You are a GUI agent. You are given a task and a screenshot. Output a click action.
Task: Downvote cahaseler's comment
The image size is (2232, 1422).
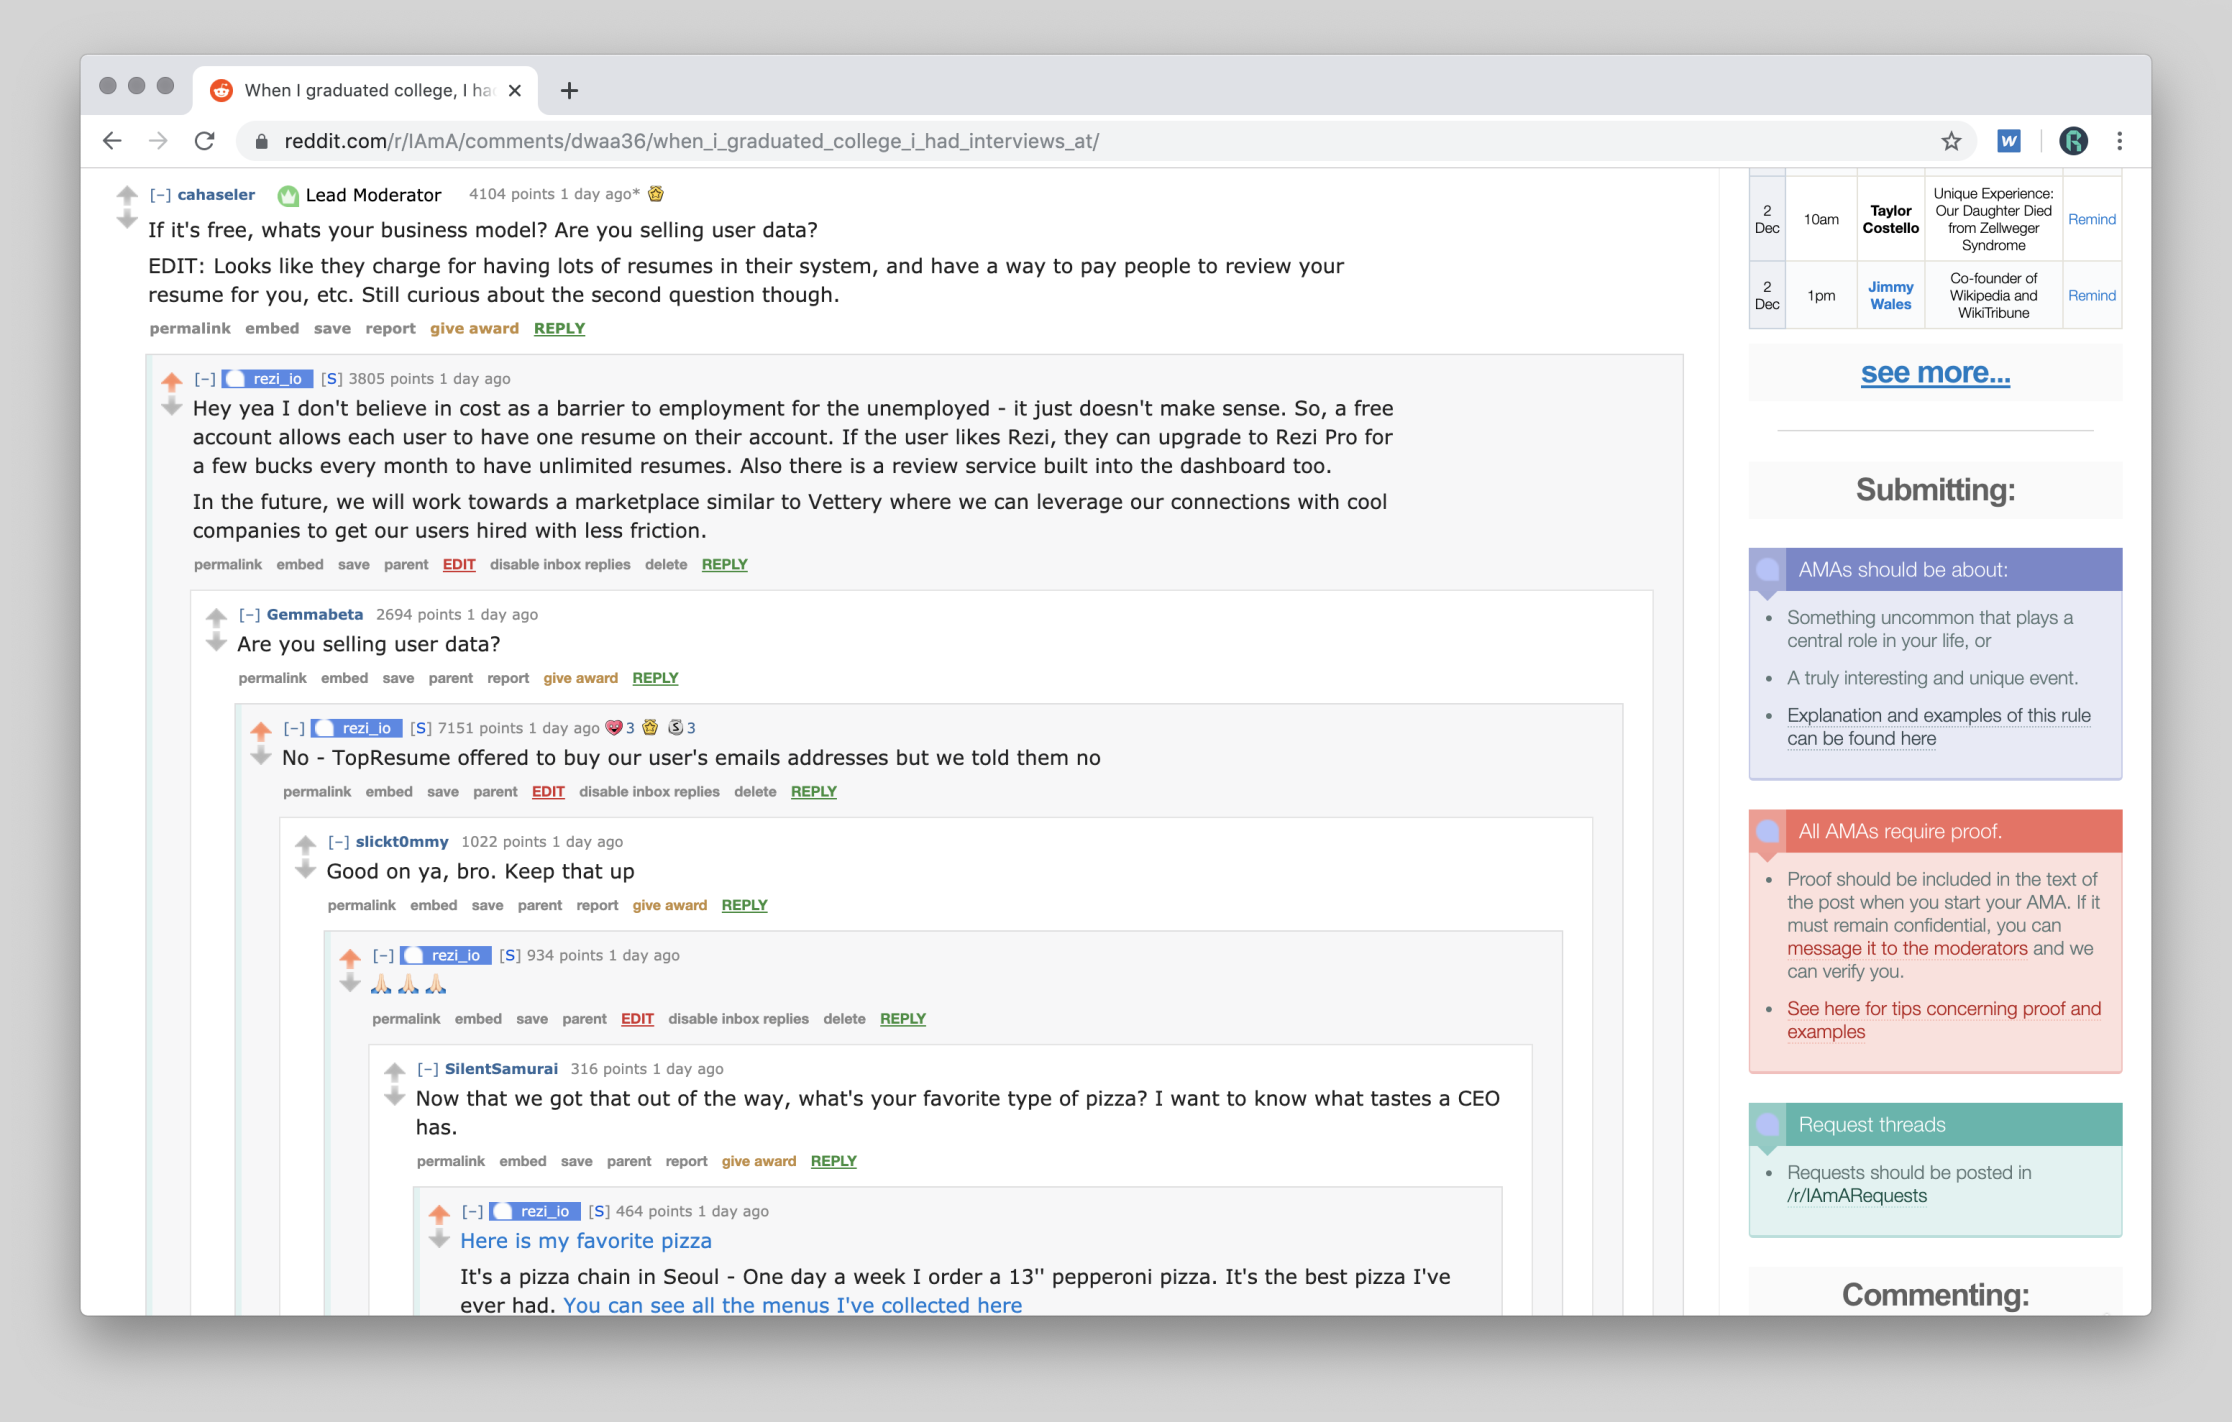pyautogui.click(x=126, y=219)
